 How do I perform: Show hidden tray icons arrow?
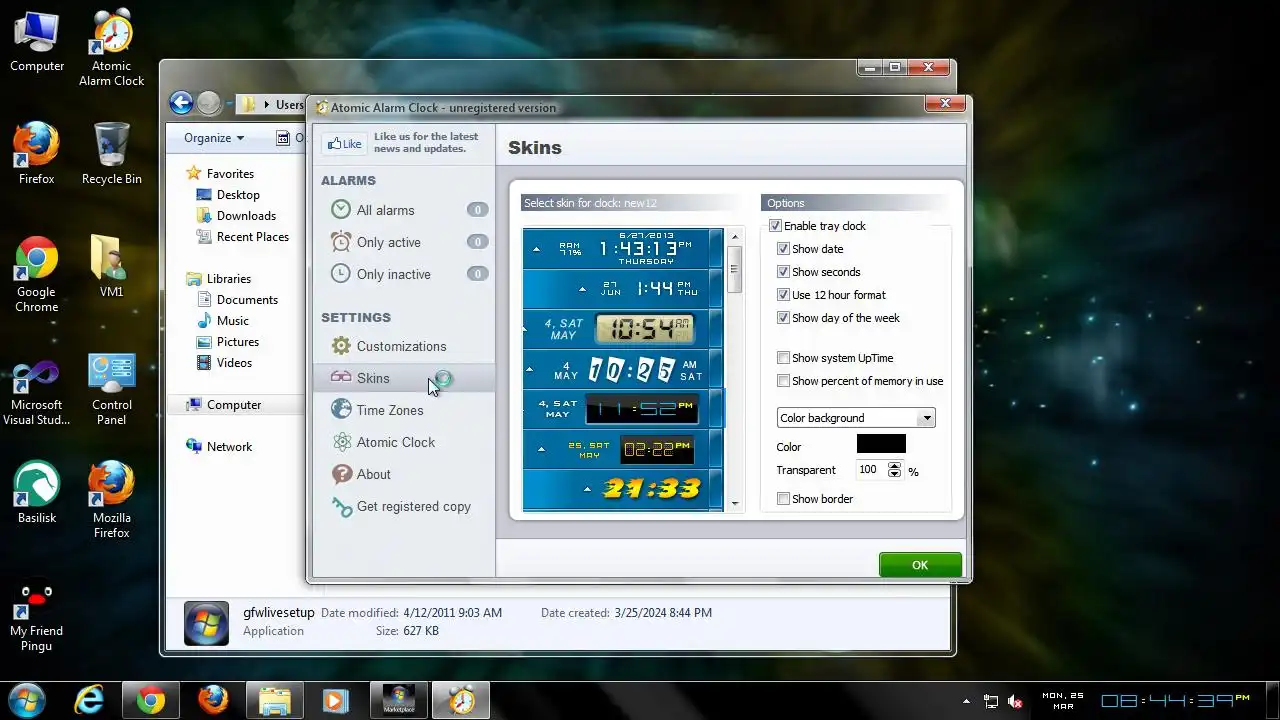click(x=966, y=701)
